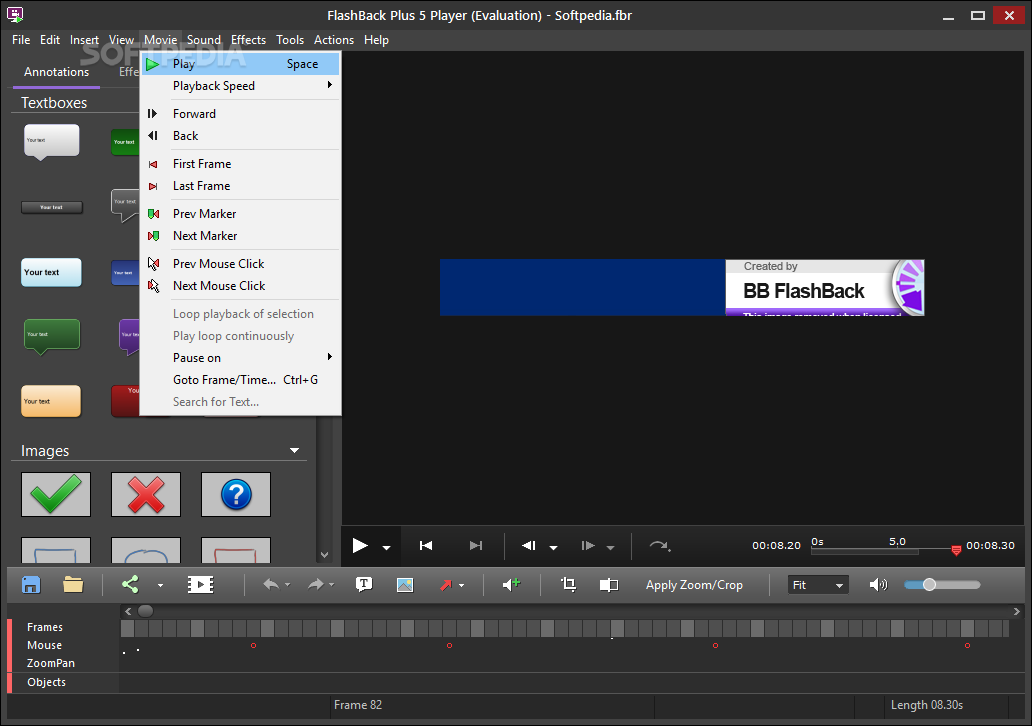Viewport: 1032px width, 726px height.
Task: Click the Export movie filmstrip icon
Action: pyautogui.click(x=200, y=584)
